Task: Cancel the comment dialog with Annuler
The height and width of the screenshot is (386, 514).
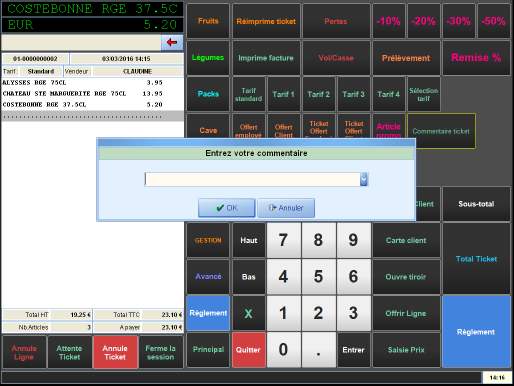Action: [x=286, y=208]
